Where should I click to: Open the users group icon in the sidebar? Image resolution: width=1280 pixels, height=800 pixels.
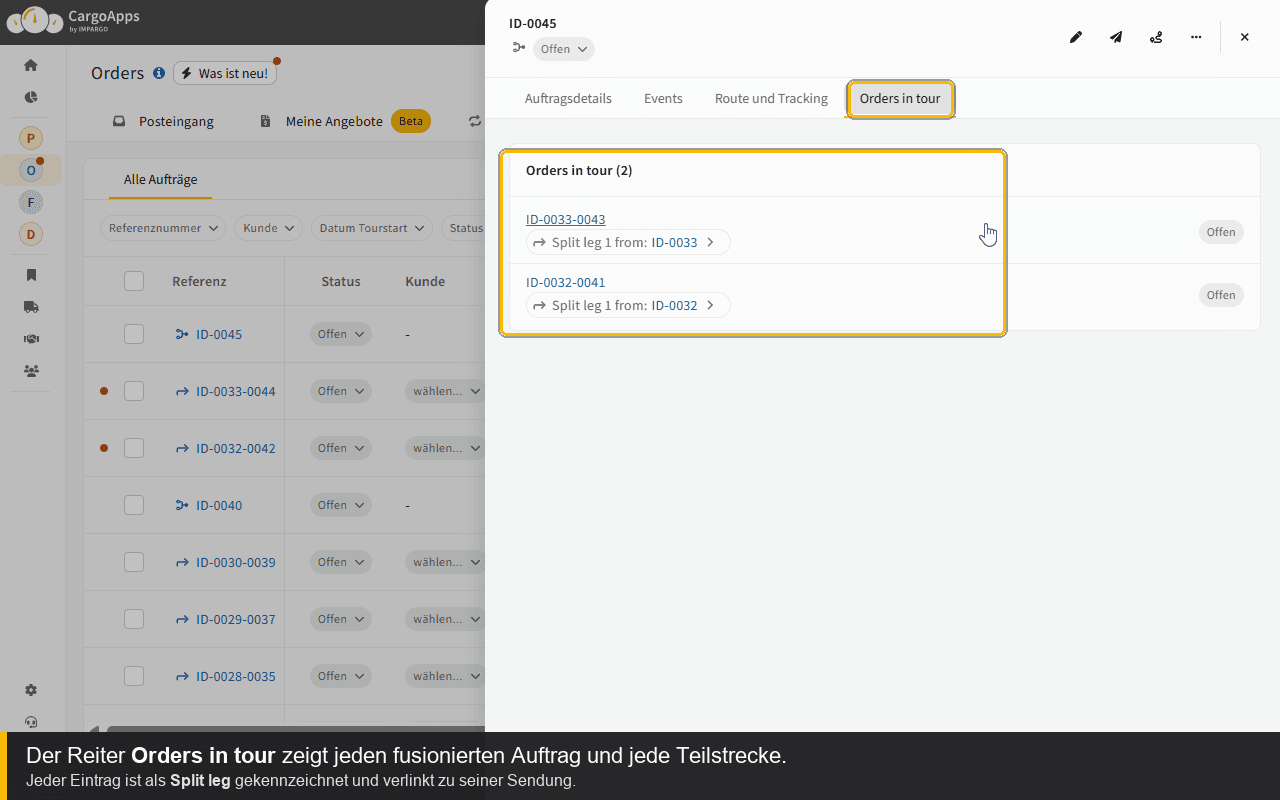pyautogui.click(x=31, y=371)
